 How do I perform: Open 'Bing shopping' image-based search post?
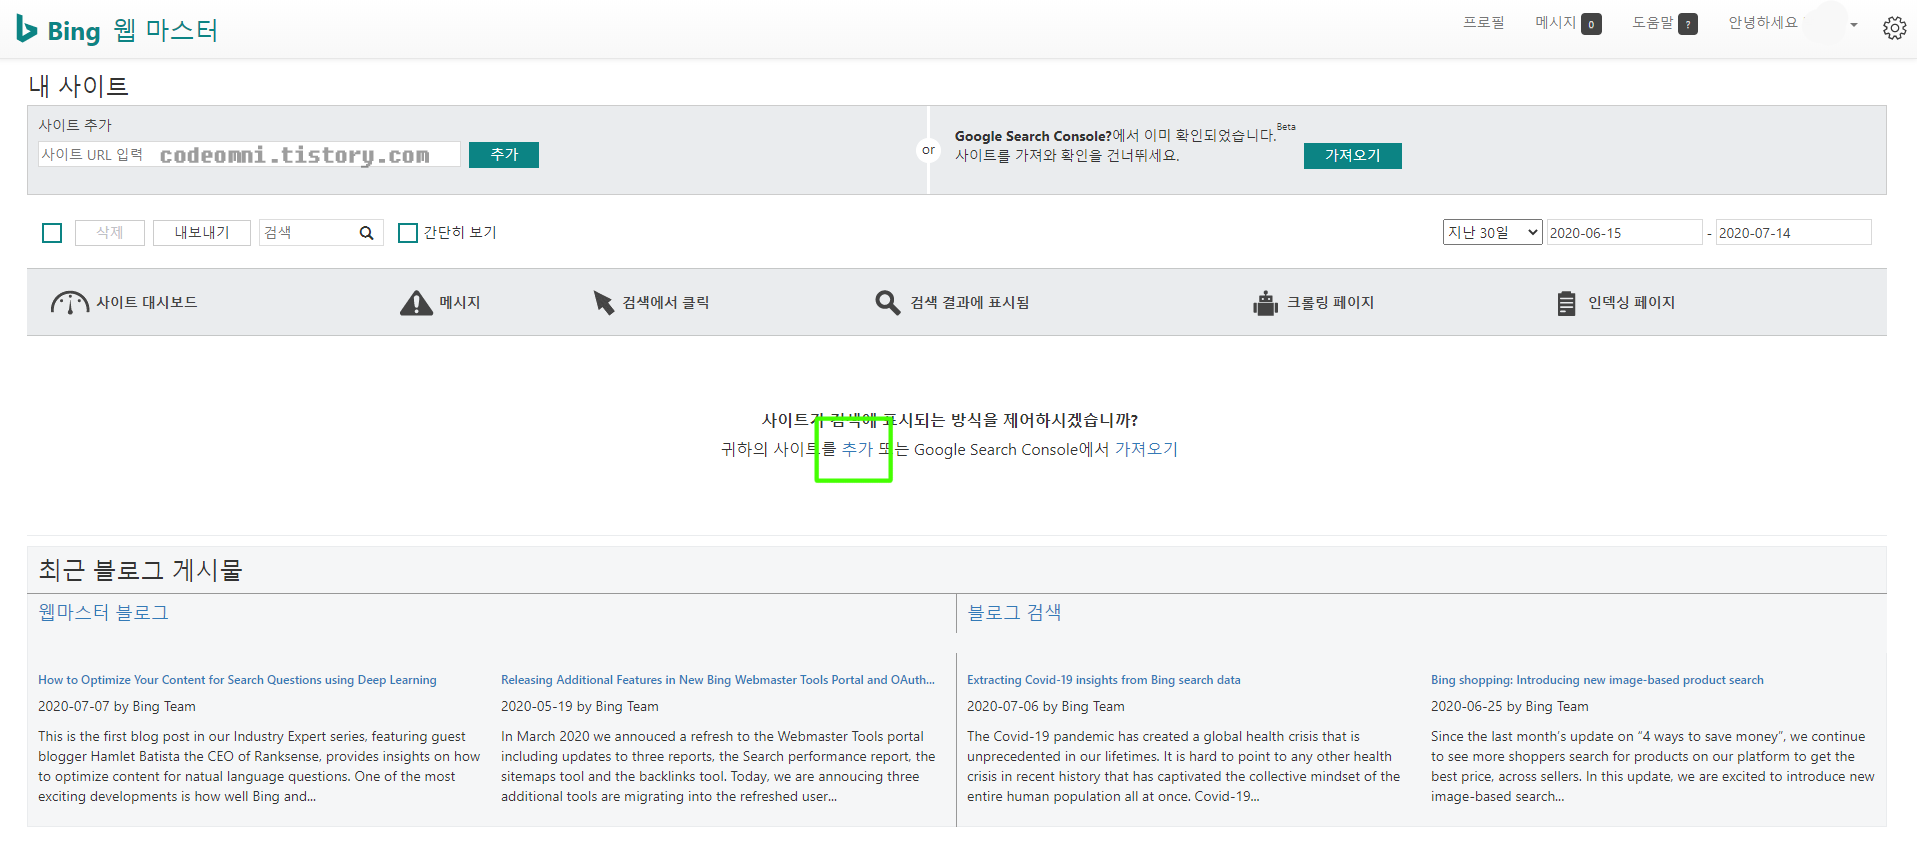1597,680
